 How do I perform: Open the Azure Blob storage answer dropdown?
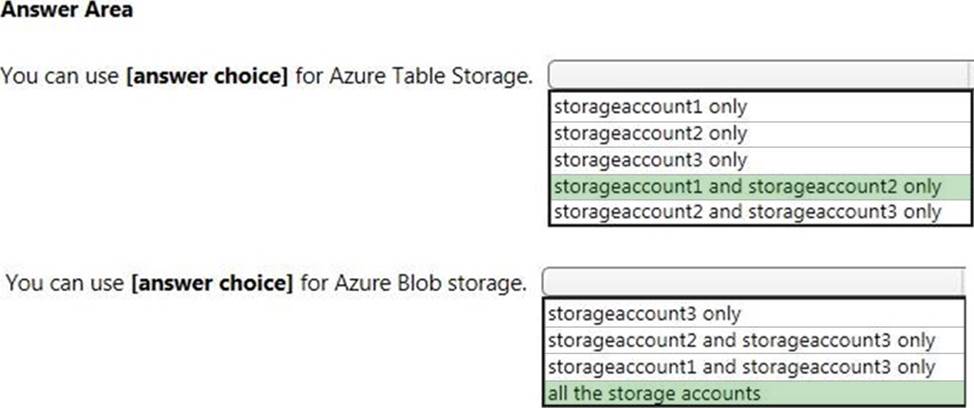[756, 282]
